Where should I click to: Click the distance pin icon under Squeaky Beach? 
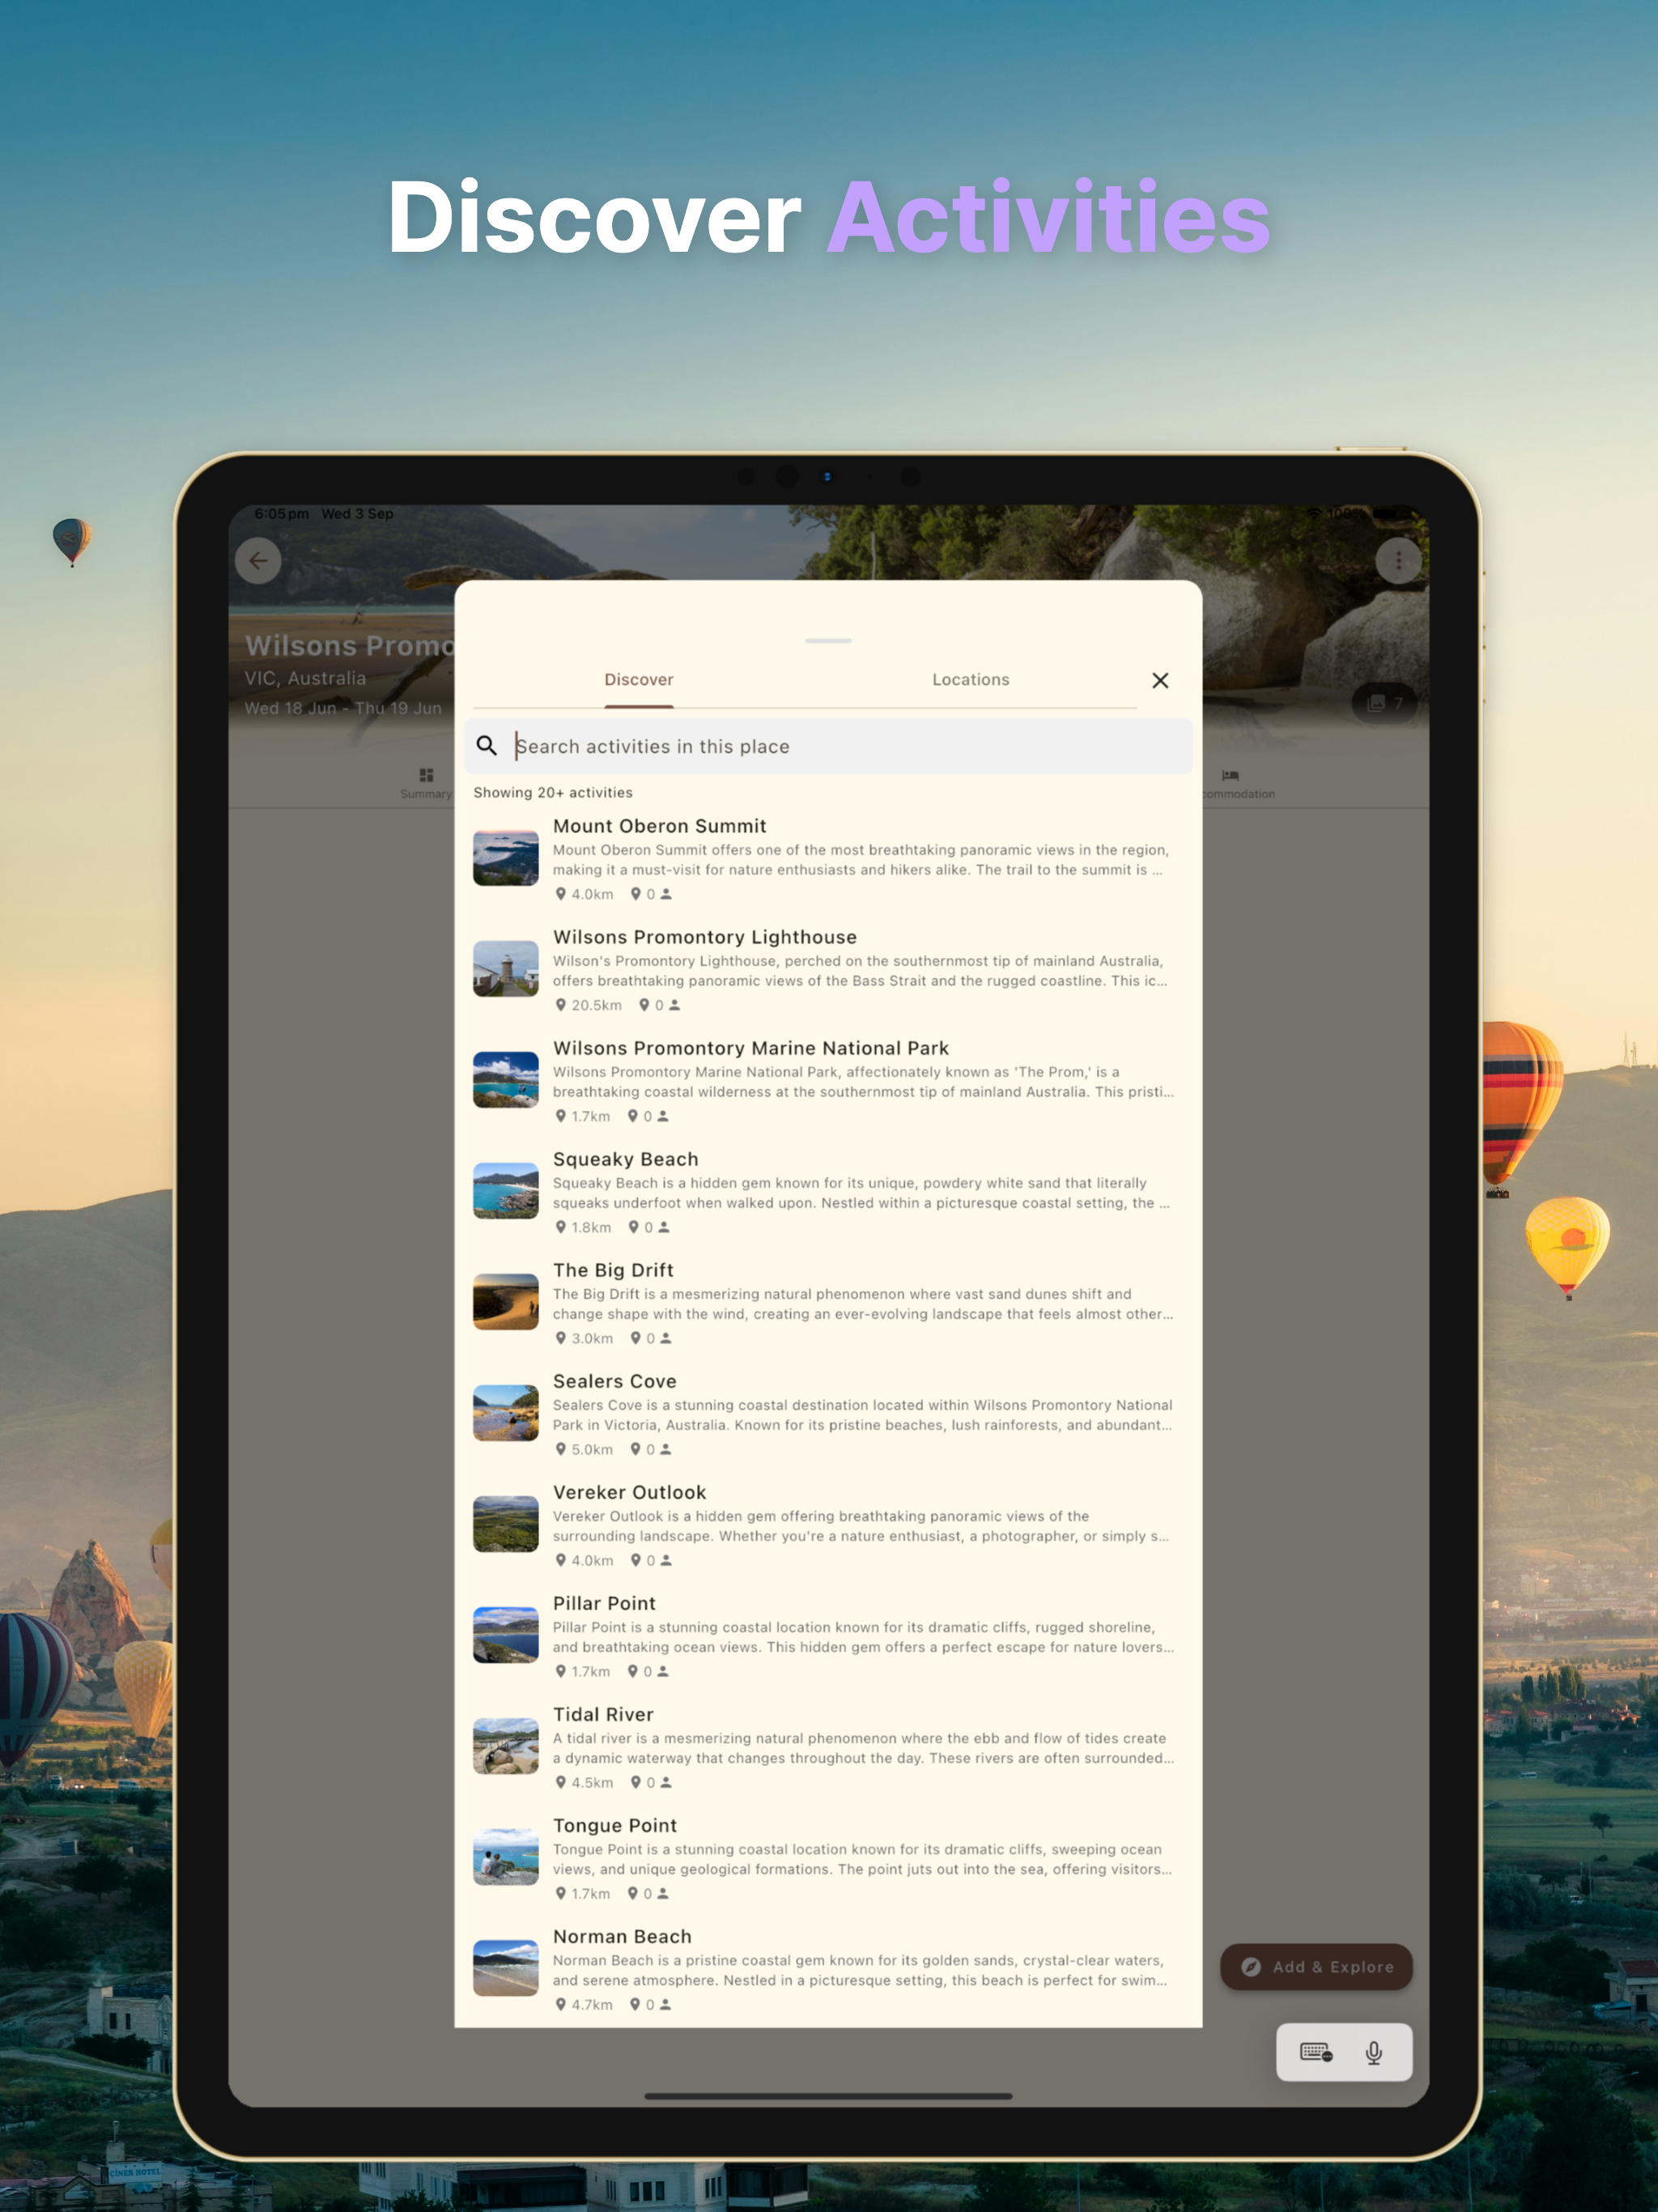561,1227
